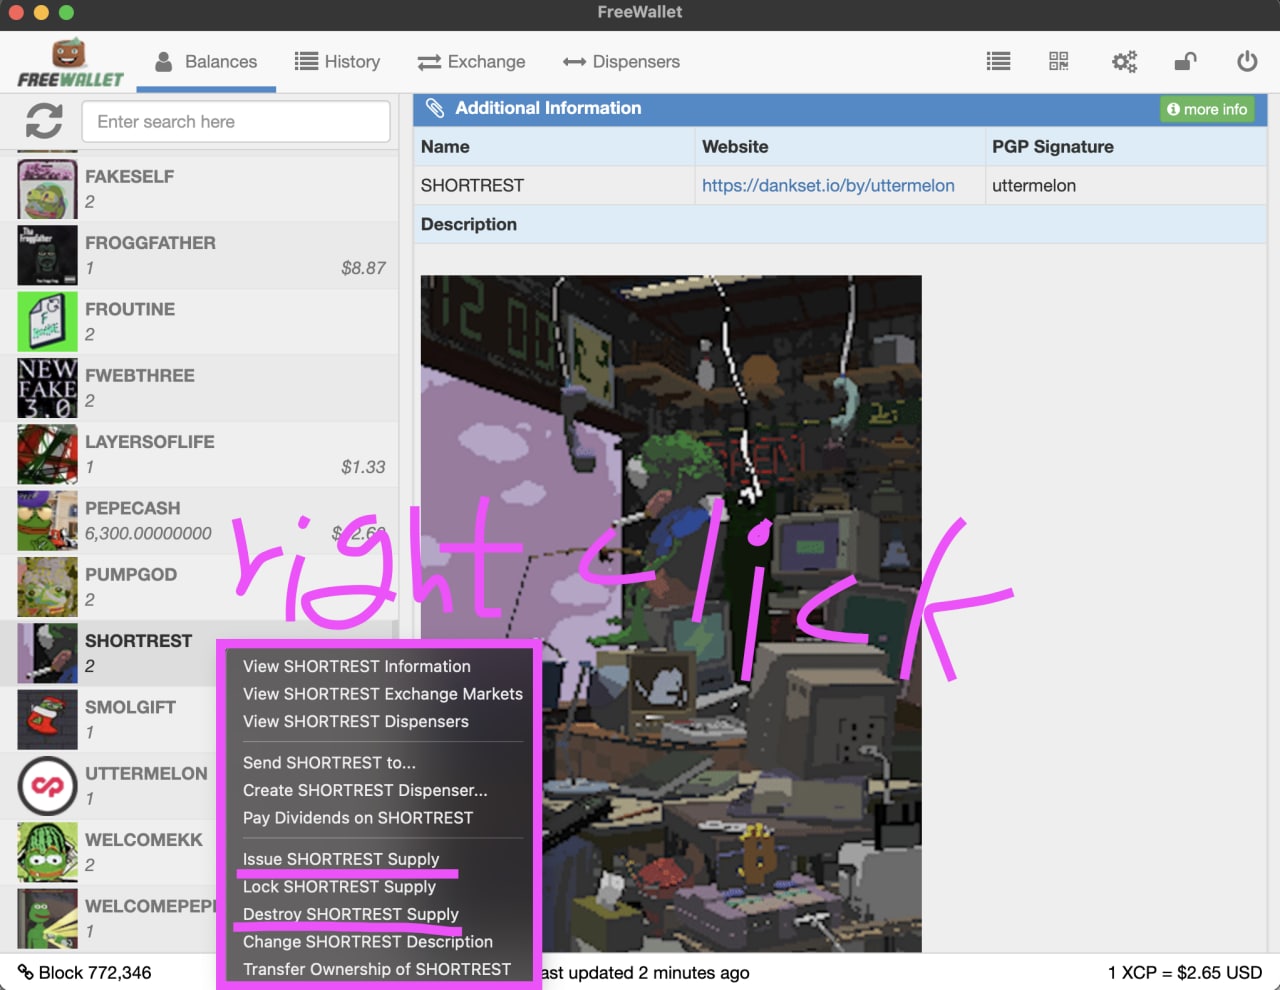The width and height of the screenshot is (1280, 990).
Task: Click the WELCOMEPEPE thumbnail
Action: click(x=47, y=918)
